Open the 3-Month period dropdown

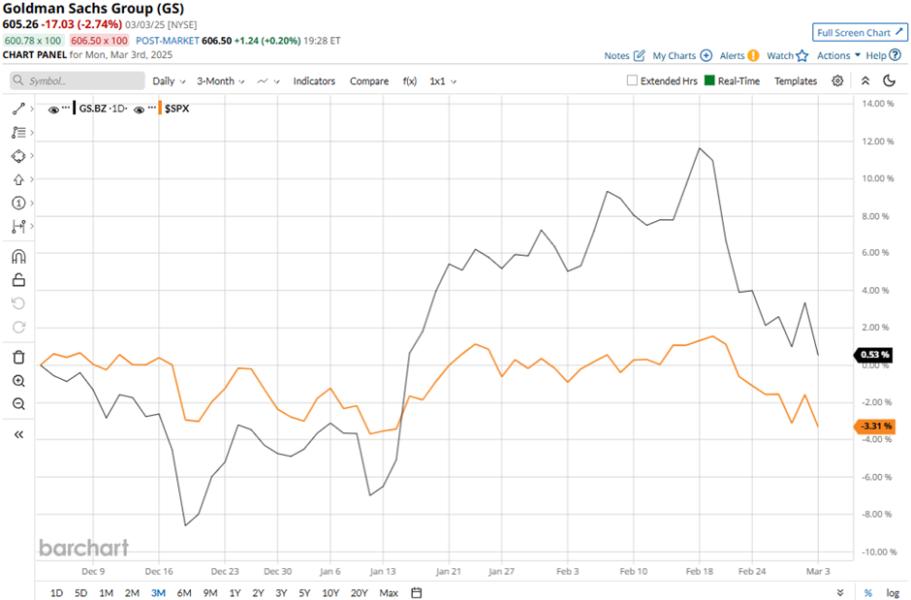click(220, 81)
